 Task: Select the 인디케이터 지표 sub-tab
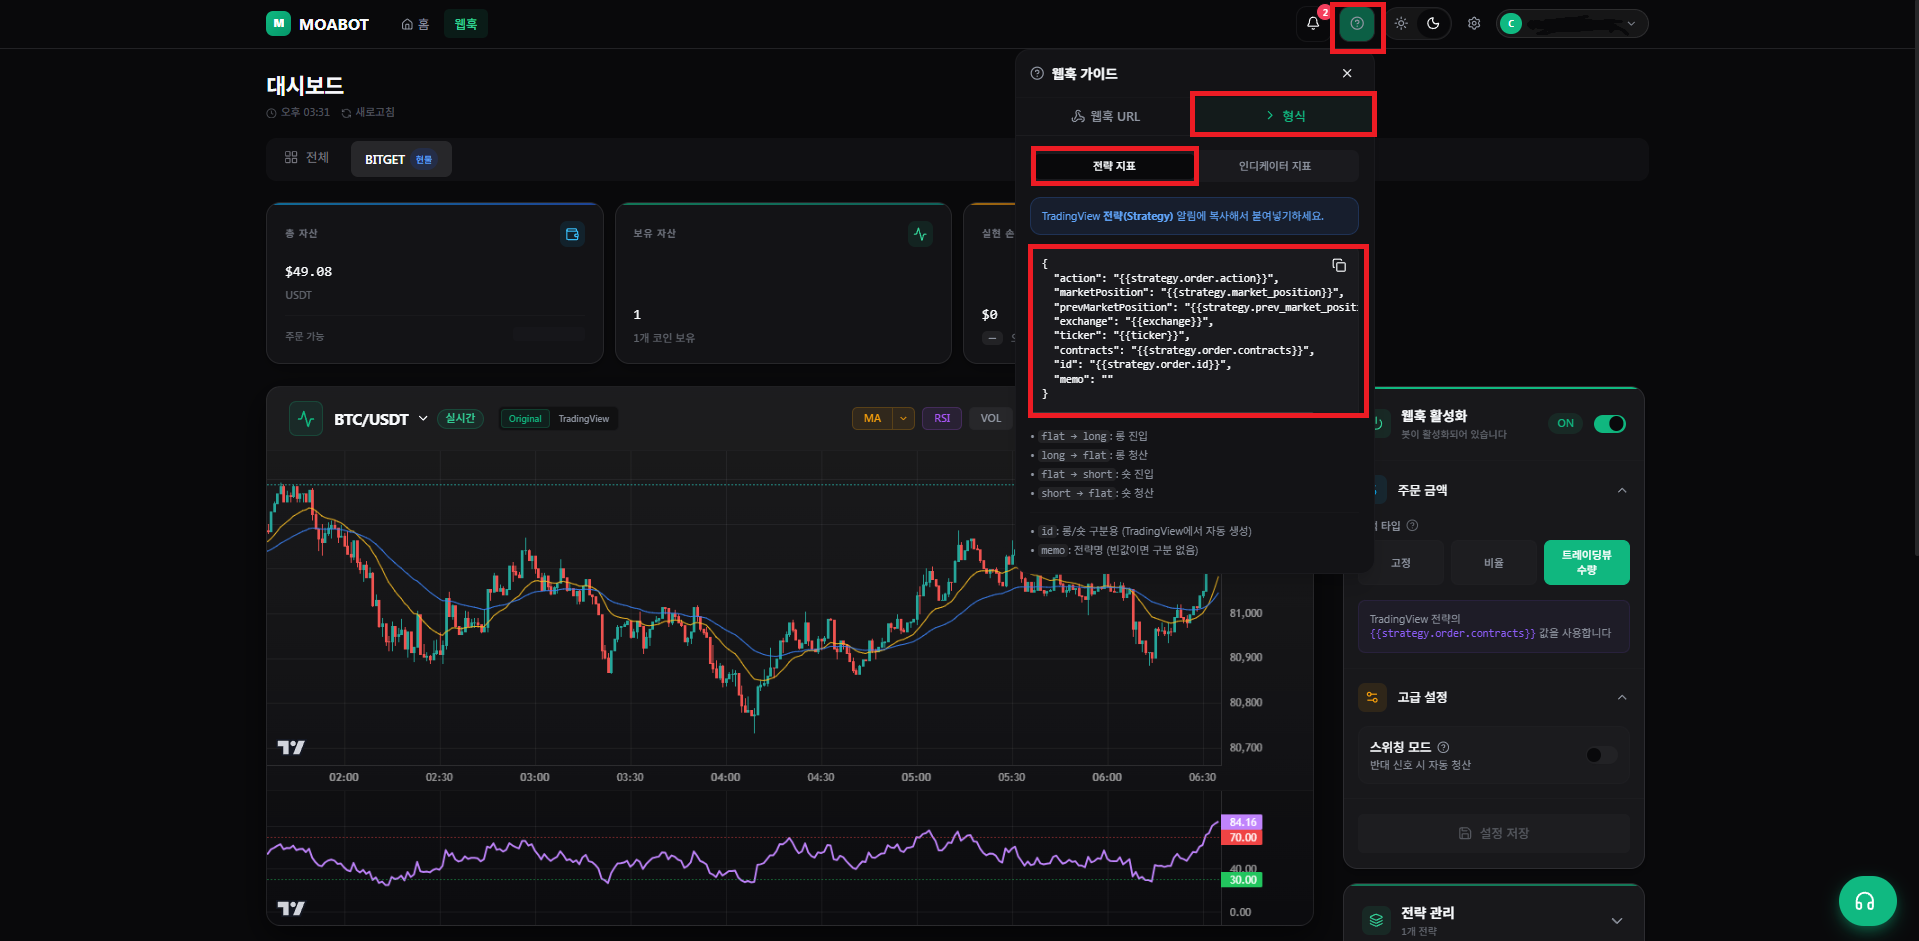[1275, 166]
